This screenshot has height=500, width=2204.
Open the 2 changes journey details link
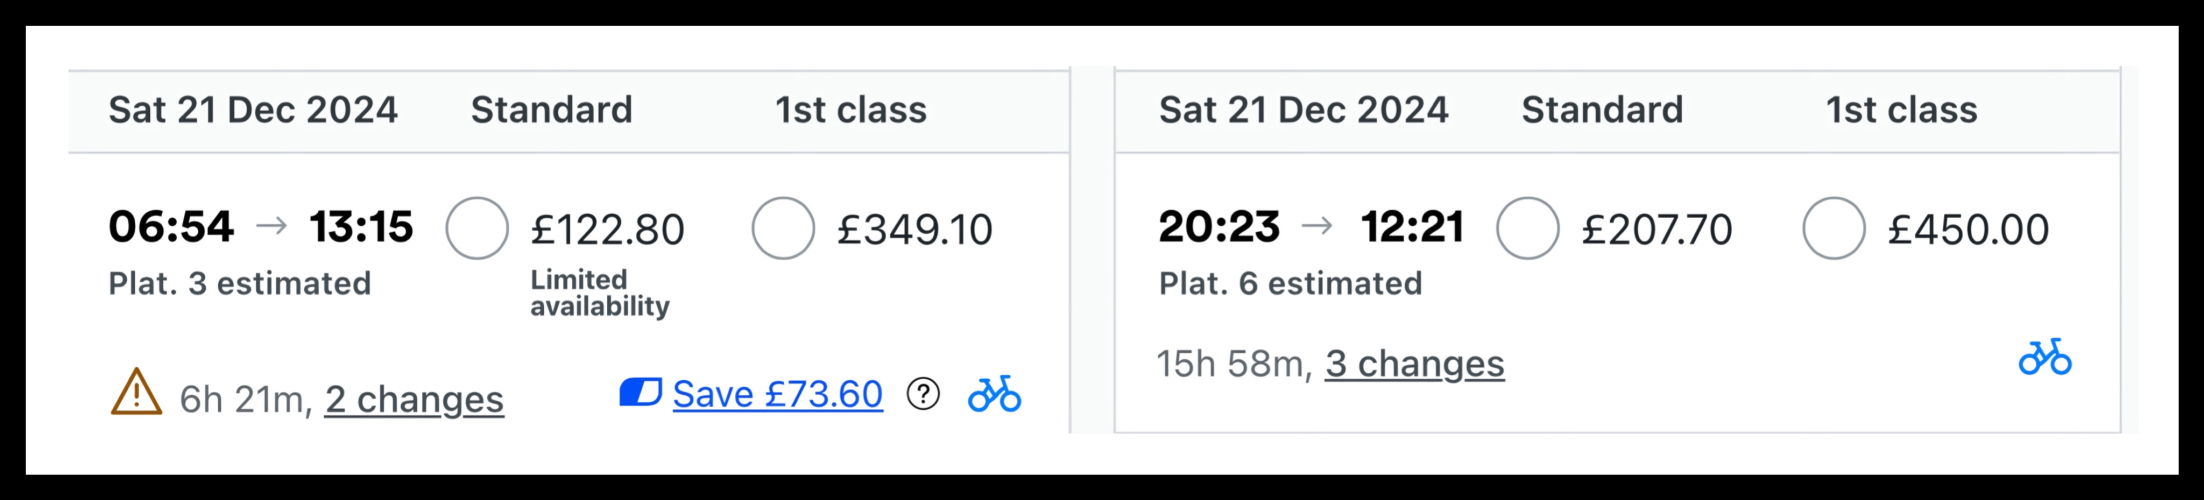pyautogui.click(x=414, y=400)
